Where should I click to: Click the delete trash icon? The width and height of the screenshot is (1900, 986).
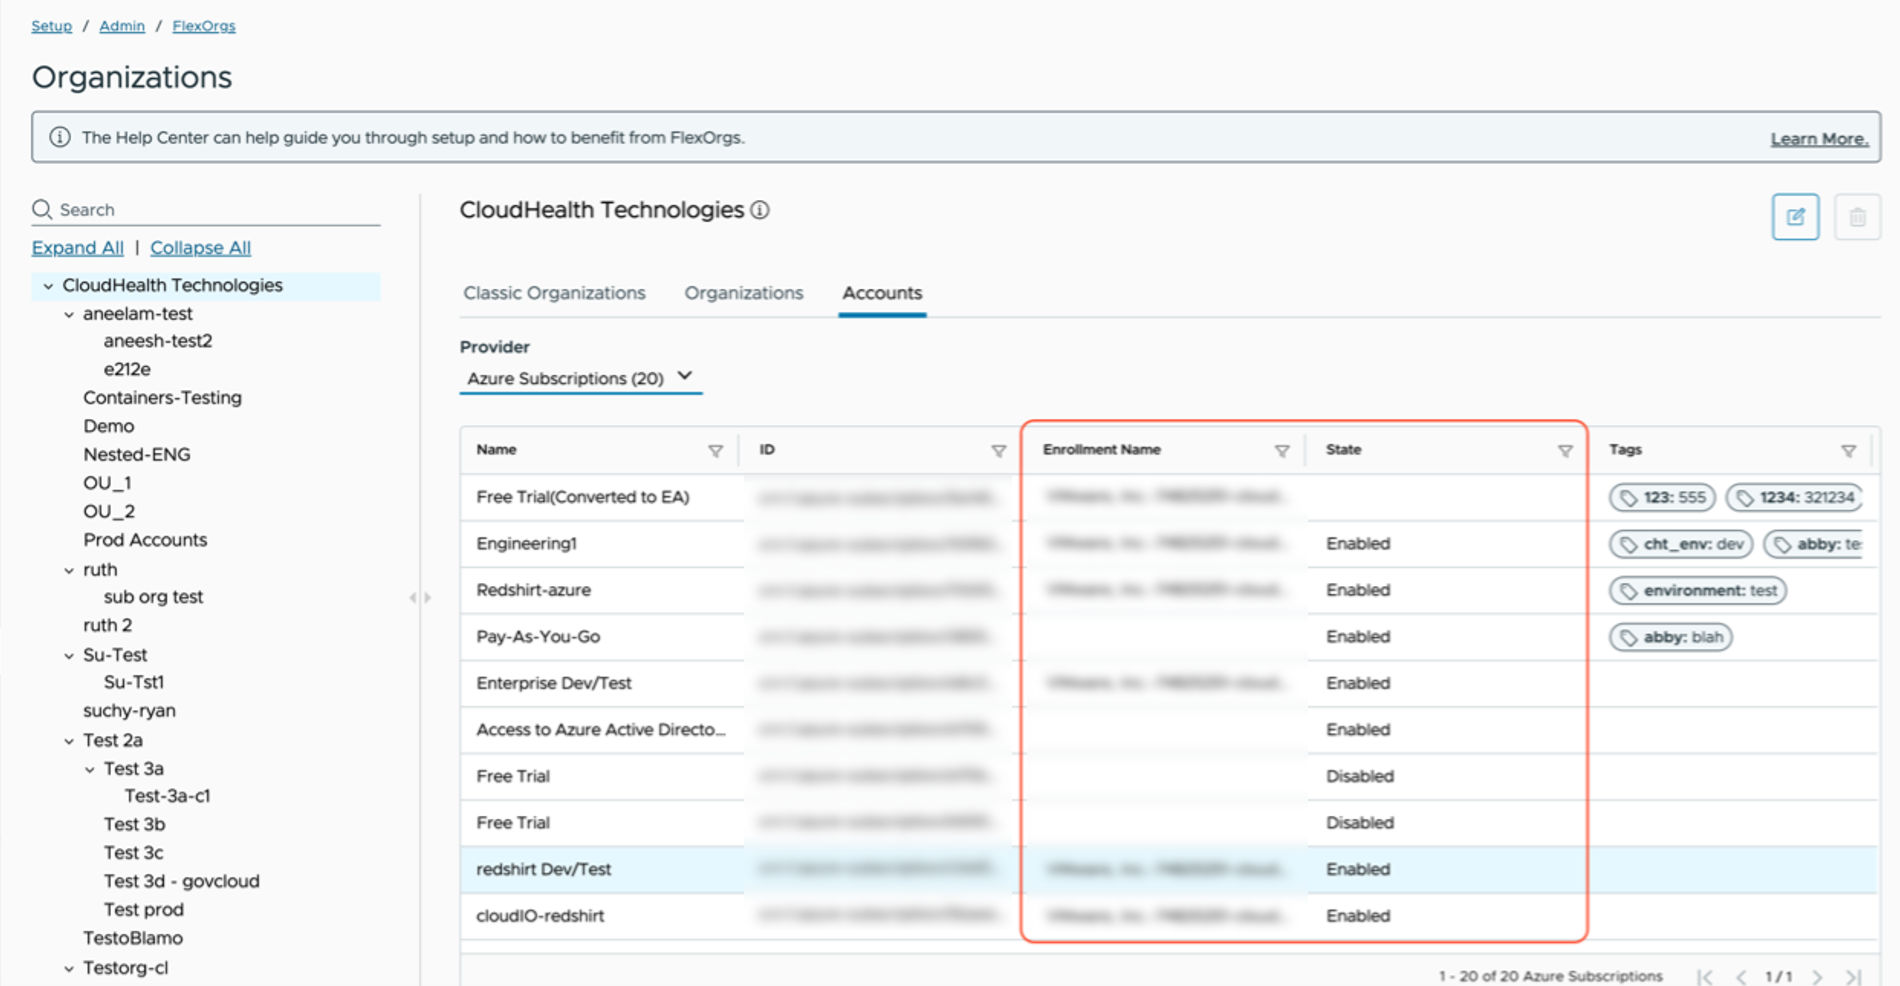[1857, 217]
